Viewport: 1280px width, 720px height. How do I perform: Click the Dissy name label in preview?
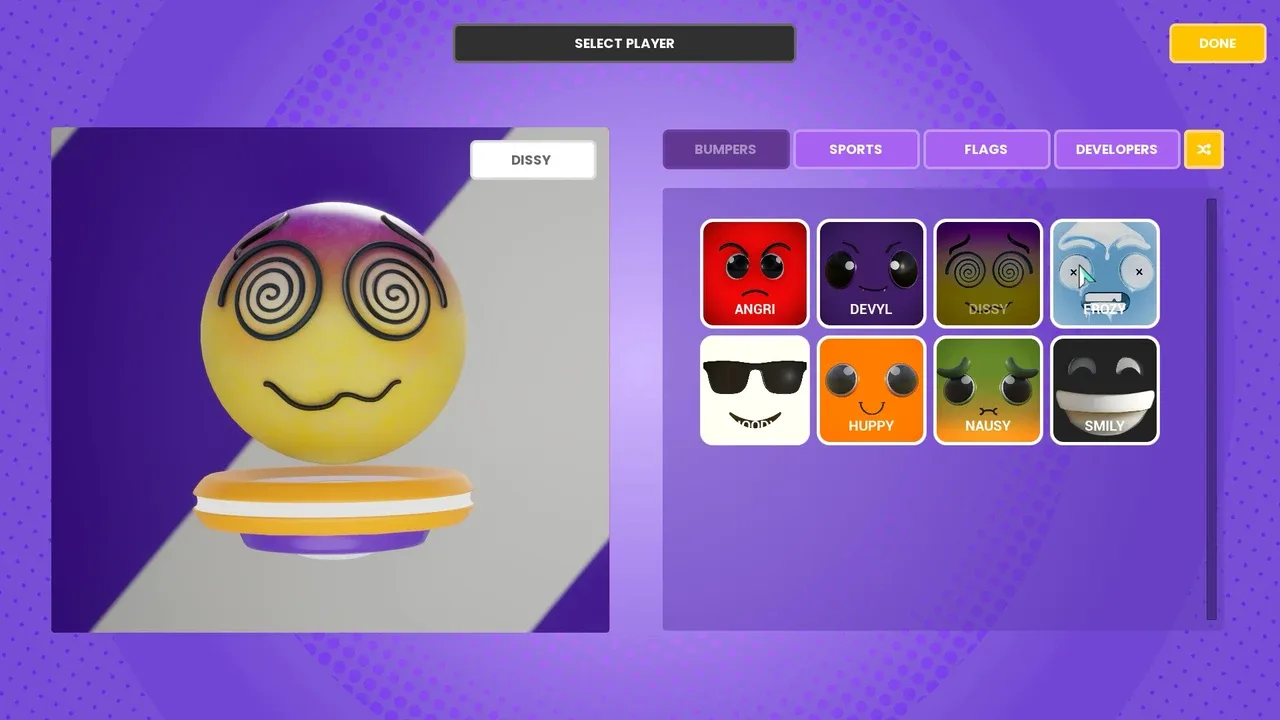click(532, 160)
